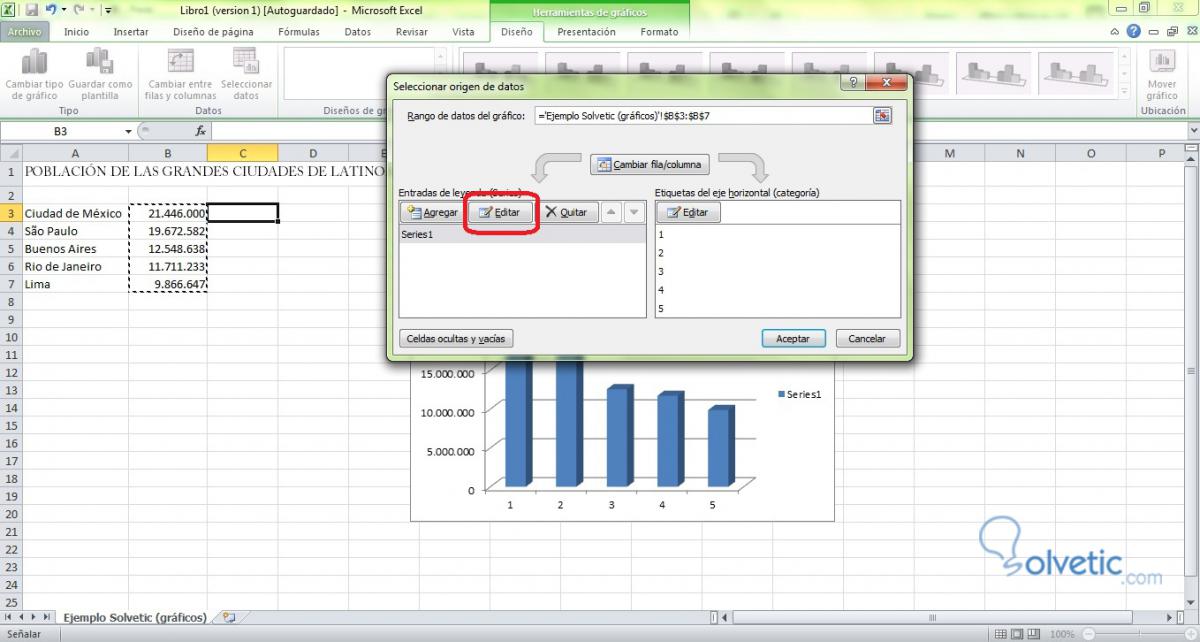Click the Agregar series button
This screenshot has height=642, width=1200.
point(432,212)
